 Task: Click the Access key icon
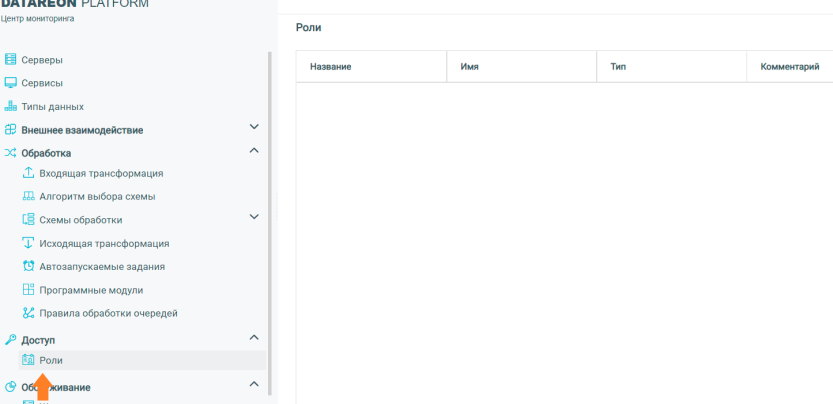[x=11, y=340]
